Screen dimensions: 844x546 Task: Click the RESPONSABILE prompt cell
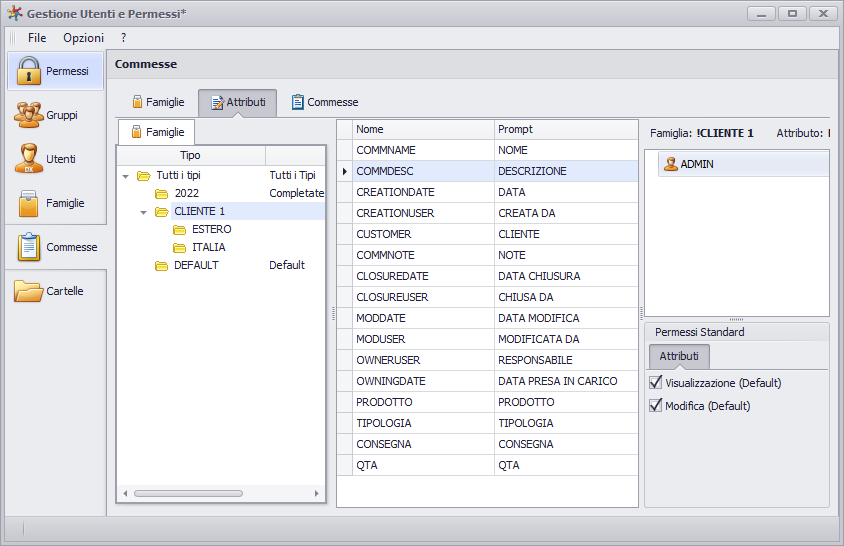pos(566,360)
